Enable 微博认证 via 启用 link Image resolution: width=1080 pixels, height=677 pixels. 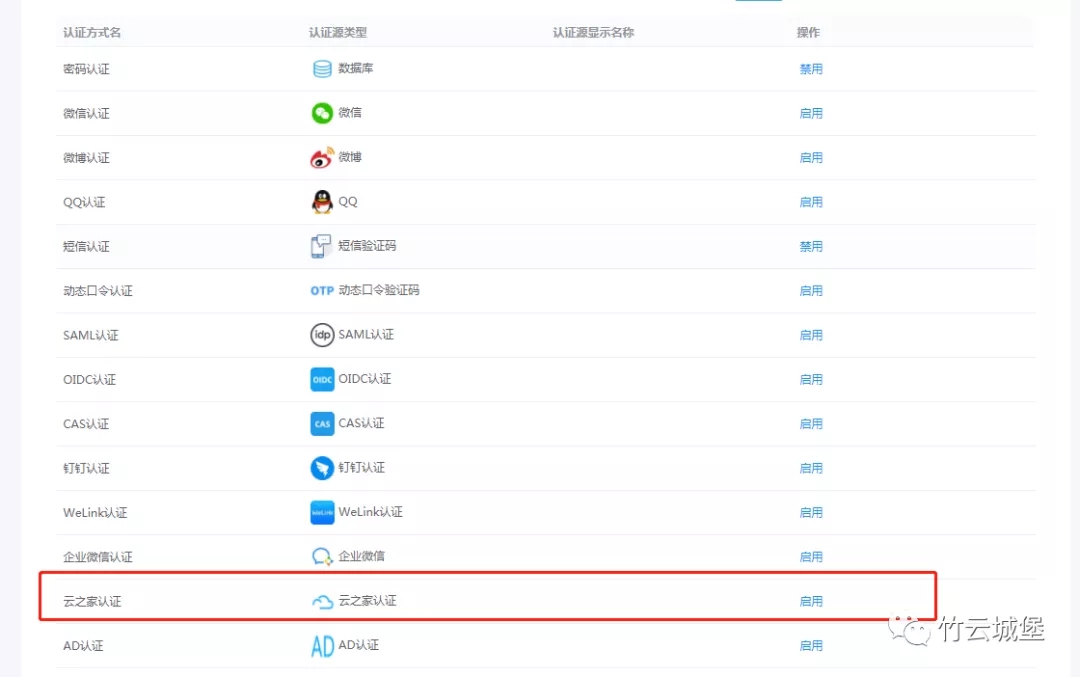click(811, 158)
